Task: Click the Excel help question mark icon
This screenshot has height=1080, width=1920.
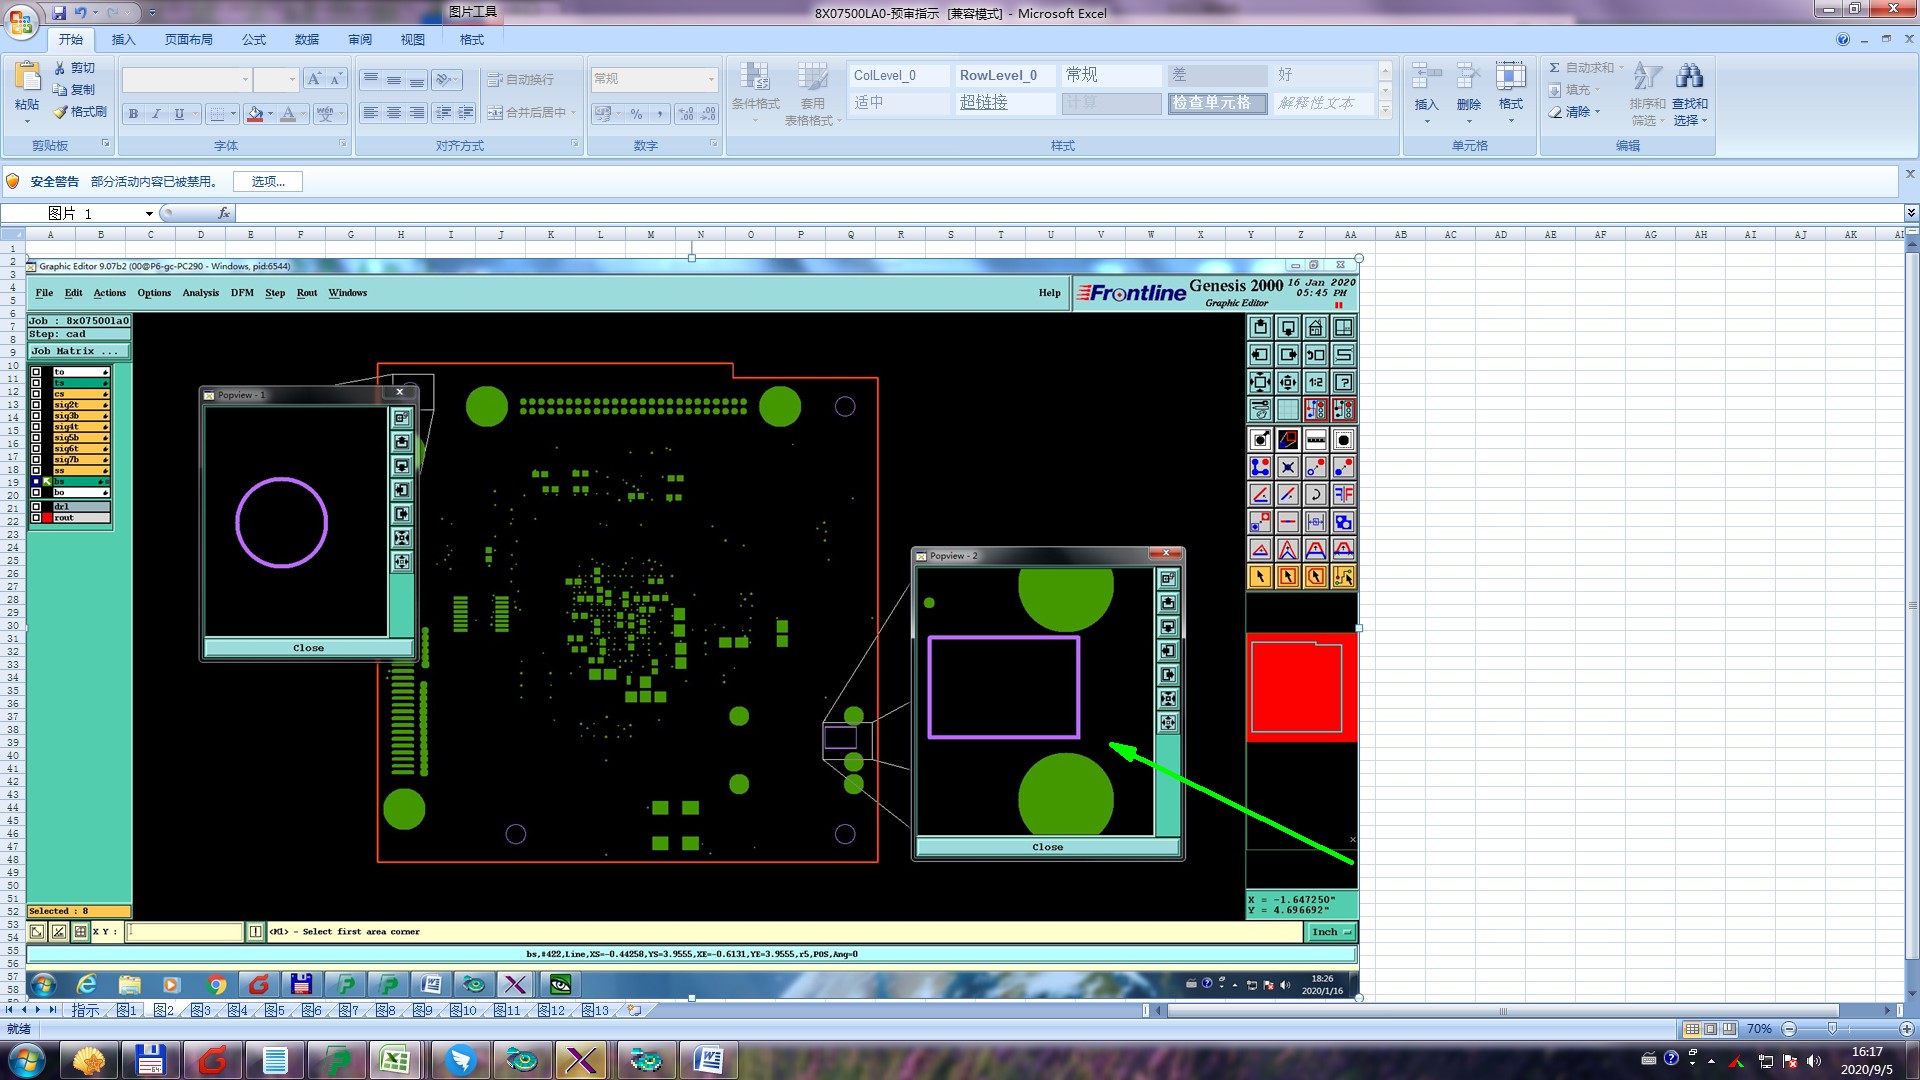Action: pos(1842,39)
